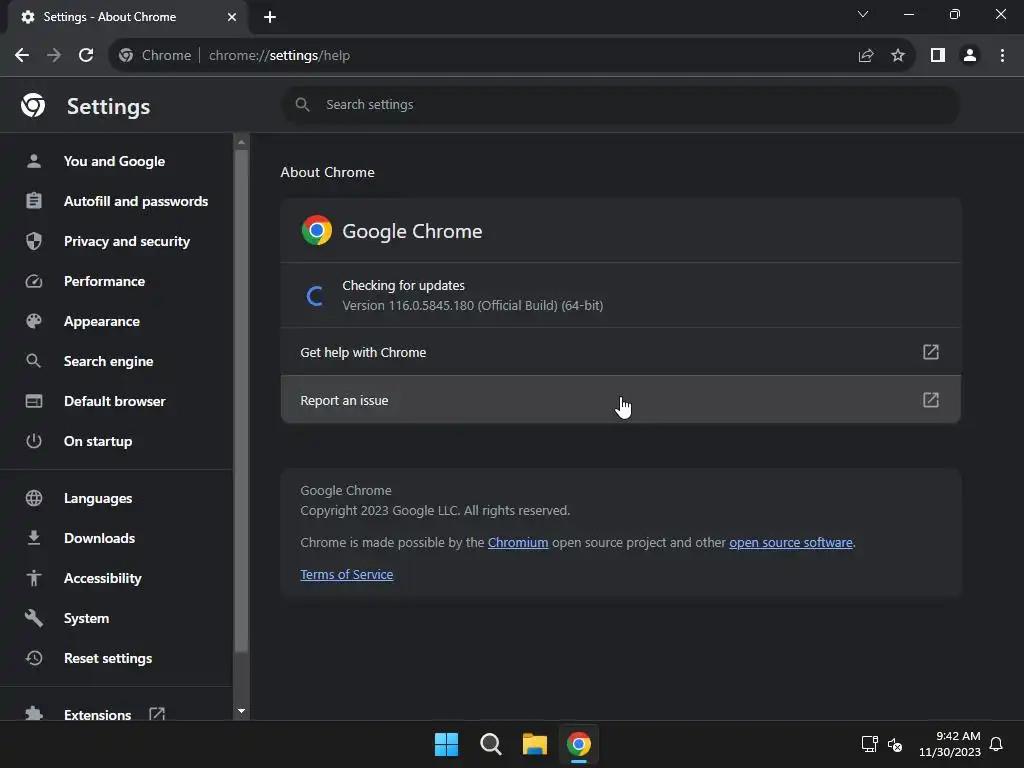Click the accessibility figure icon
1024x768 pixels.
[x=34, y=578]
